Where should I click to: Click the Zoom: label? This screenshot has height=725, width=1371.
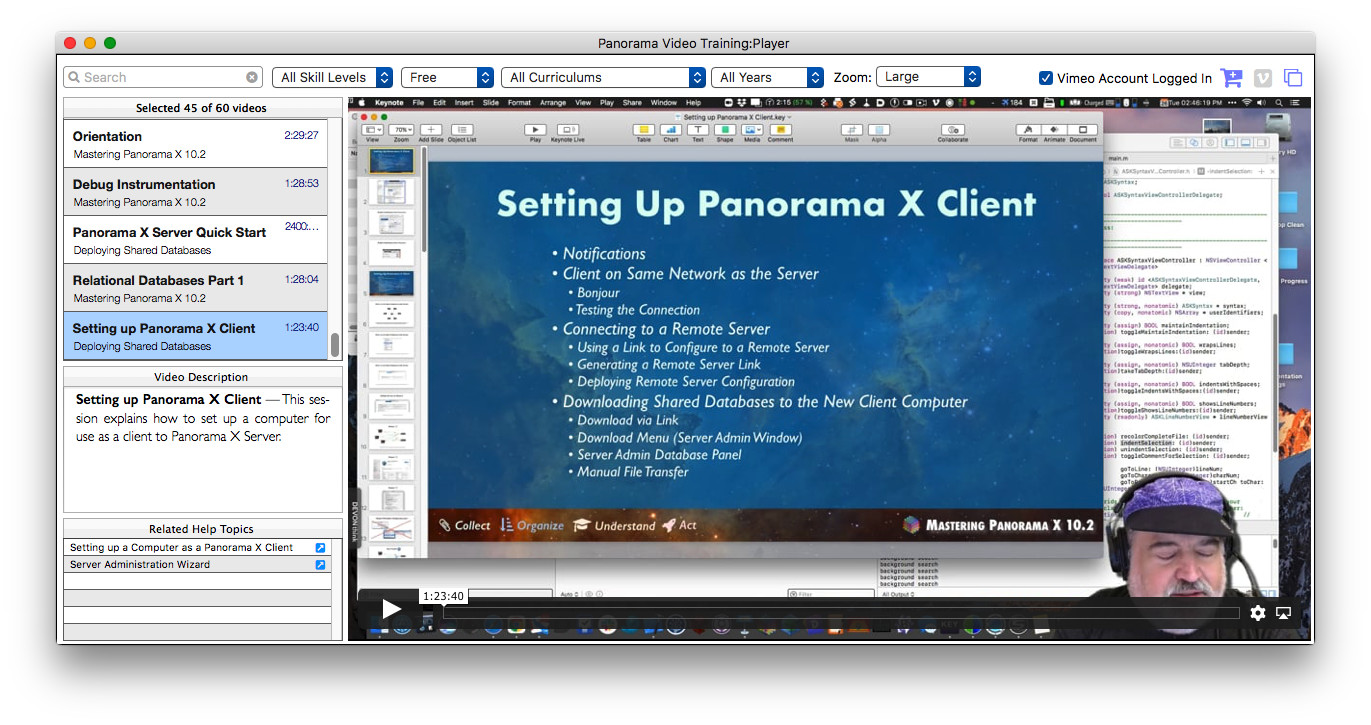(852, 78)
